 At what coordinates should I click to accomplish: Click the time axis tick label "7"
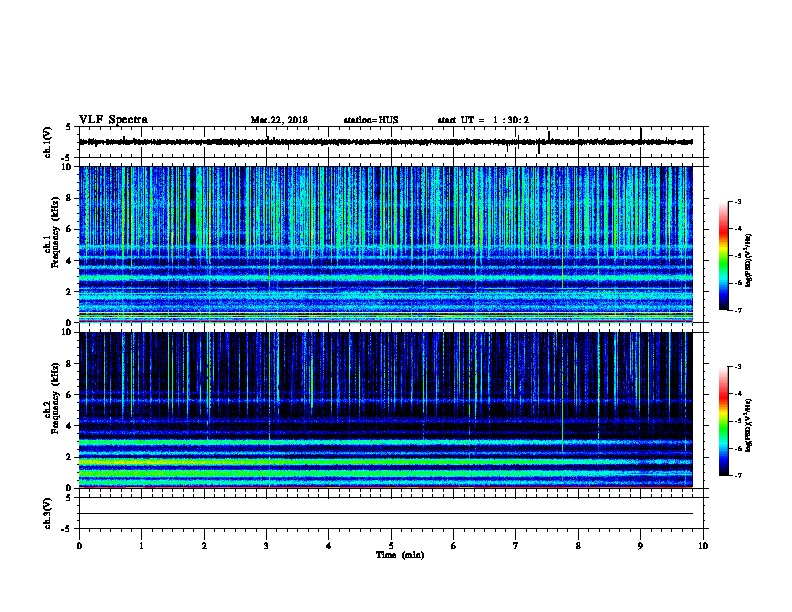(x=516, y=546)
